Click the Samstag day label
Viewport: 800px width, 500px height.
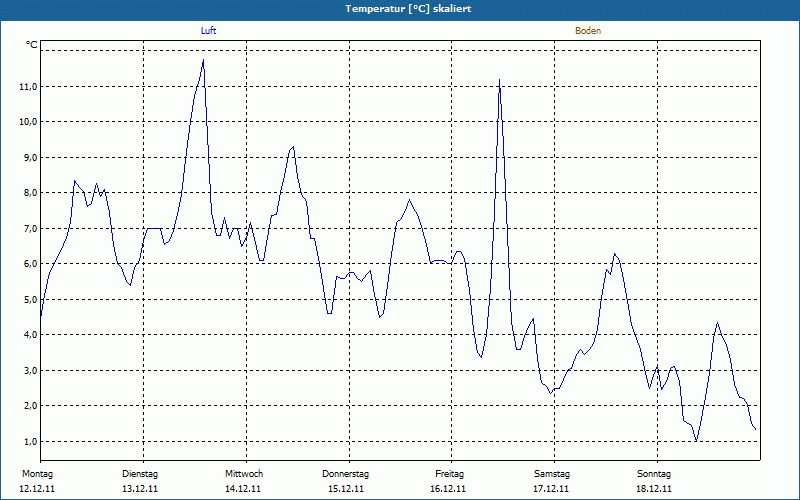552,474
